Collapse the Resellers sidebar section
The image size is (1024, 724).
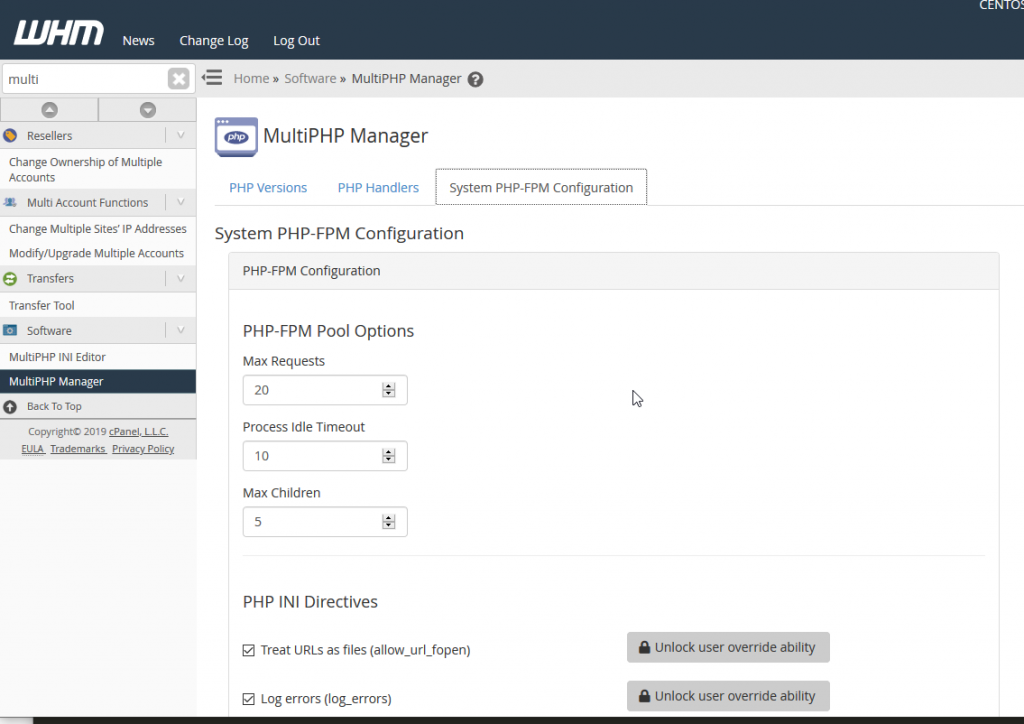tap(181, 135)
